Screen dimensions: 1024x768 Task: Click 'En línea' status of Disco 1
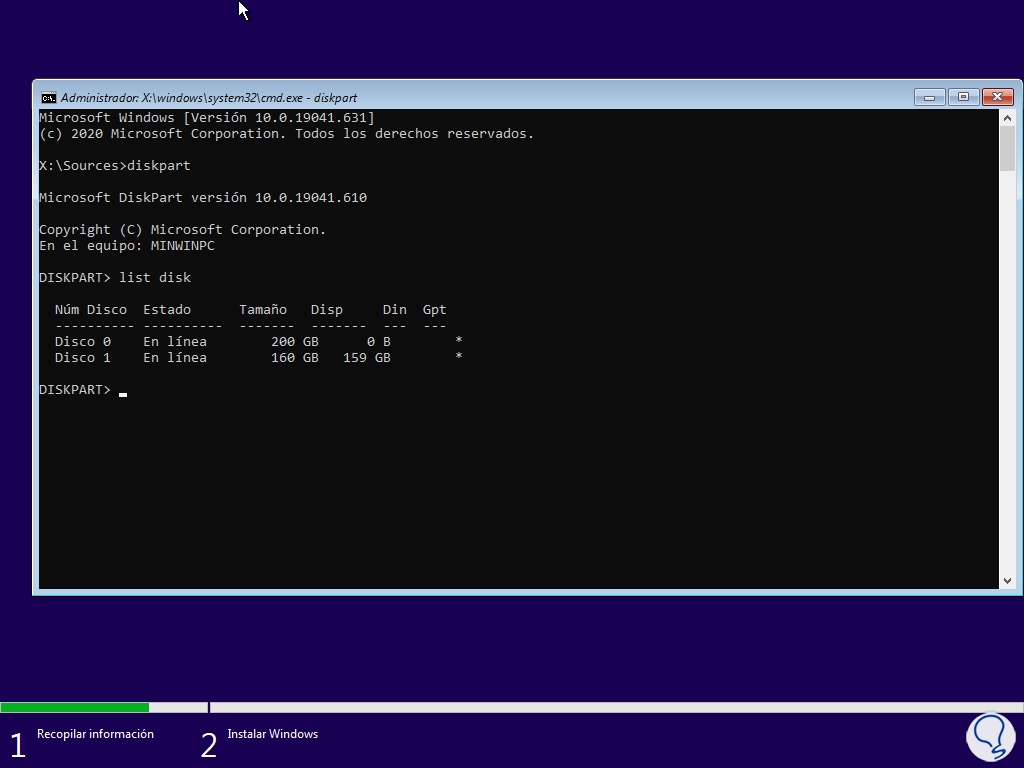(x=175, y=358)
